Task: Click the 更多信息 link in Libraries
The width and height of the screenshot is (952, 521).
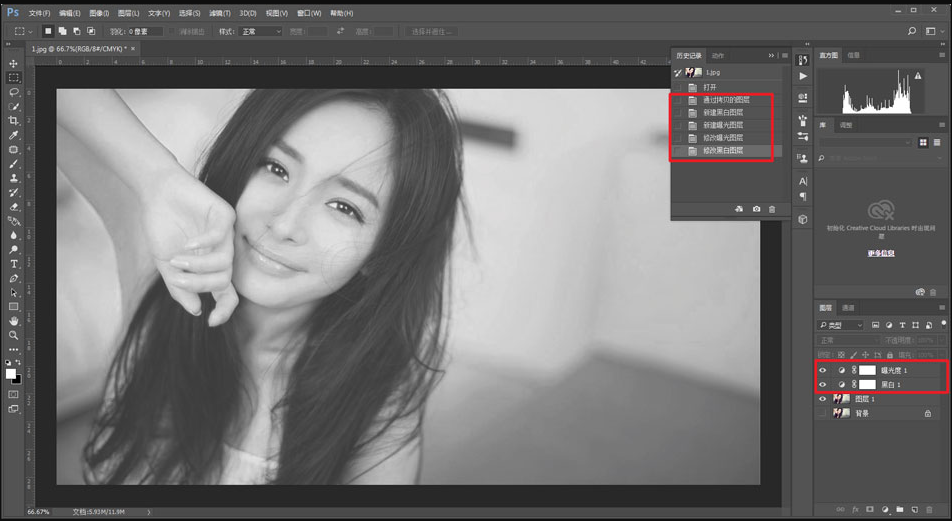Action: pyautogui.click(x=880, y=253)
